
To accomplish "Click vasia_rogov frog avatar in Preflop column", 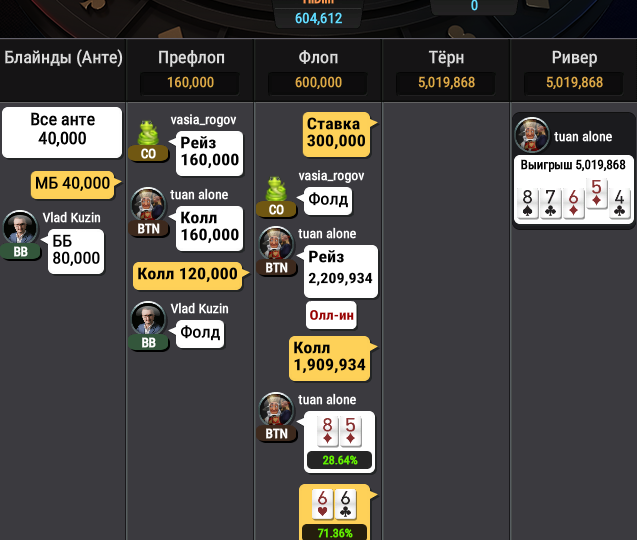I will tap(147, 132).
